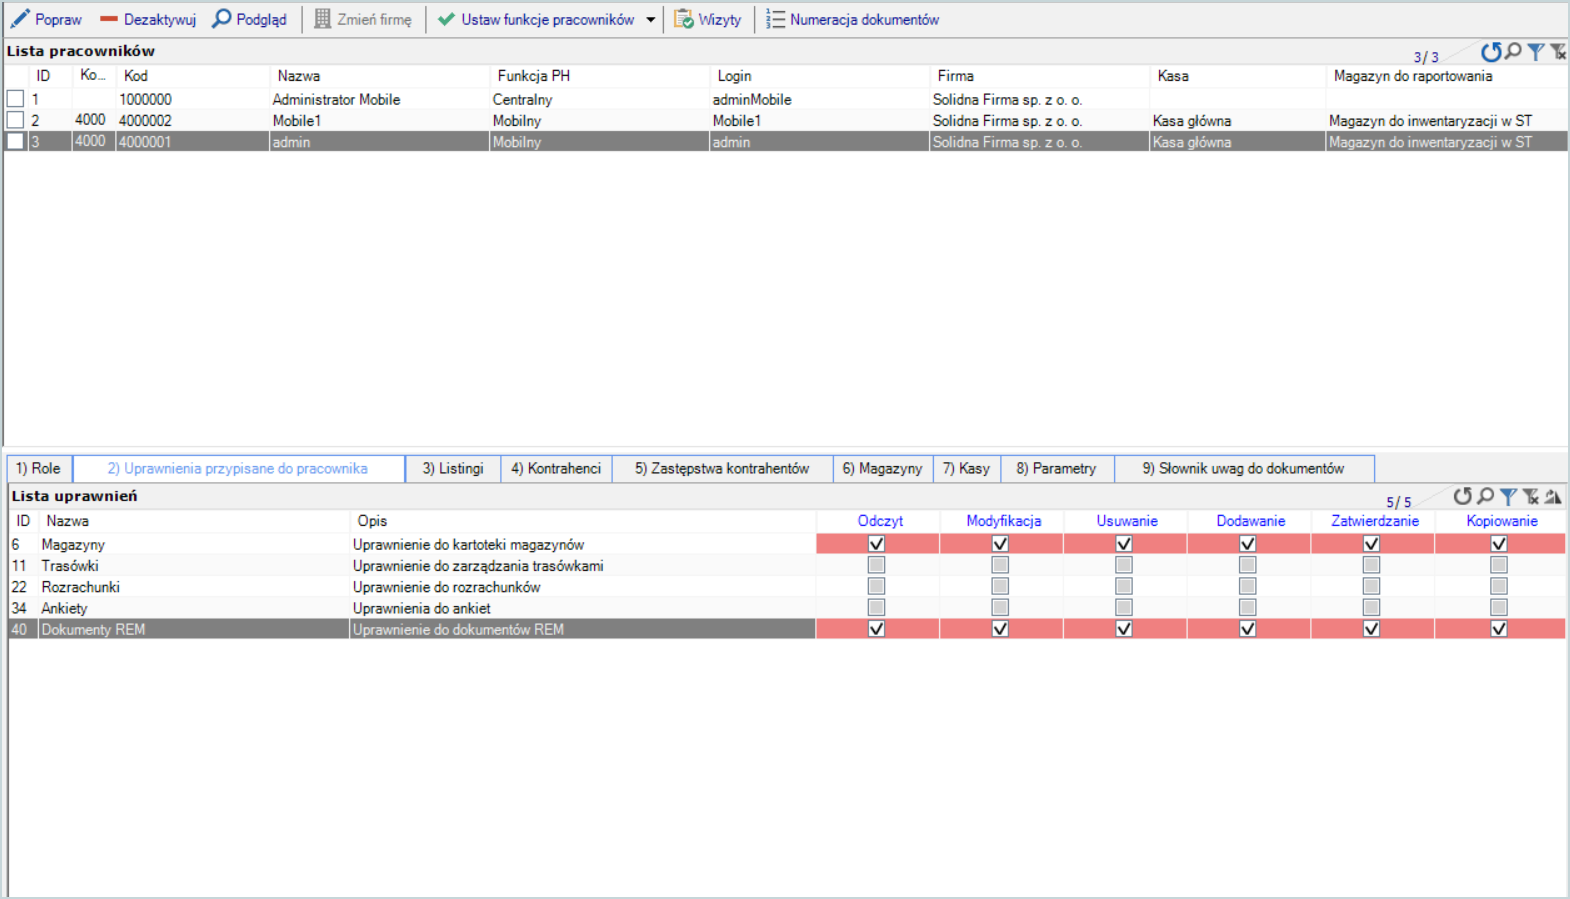Open the 4) Kontrahenci tab
Viewport: 1570px width, 899px height.
(x=556, y=468)
